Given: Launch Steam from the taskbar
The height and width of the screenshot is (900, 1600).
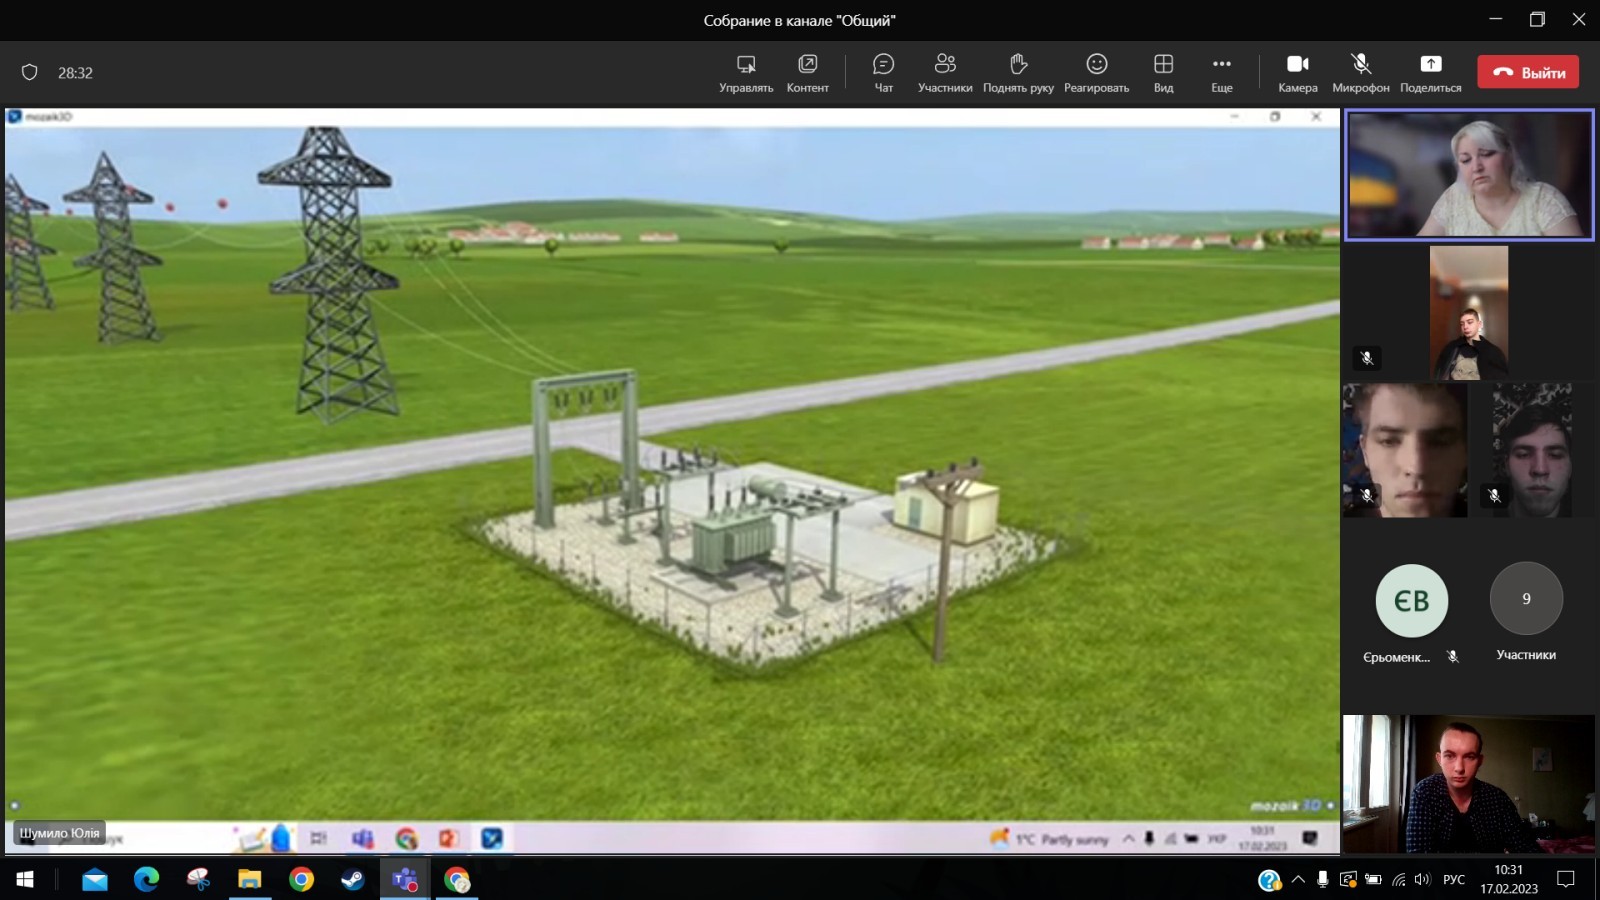Looking at the screenshot, I should coord(353,880).
